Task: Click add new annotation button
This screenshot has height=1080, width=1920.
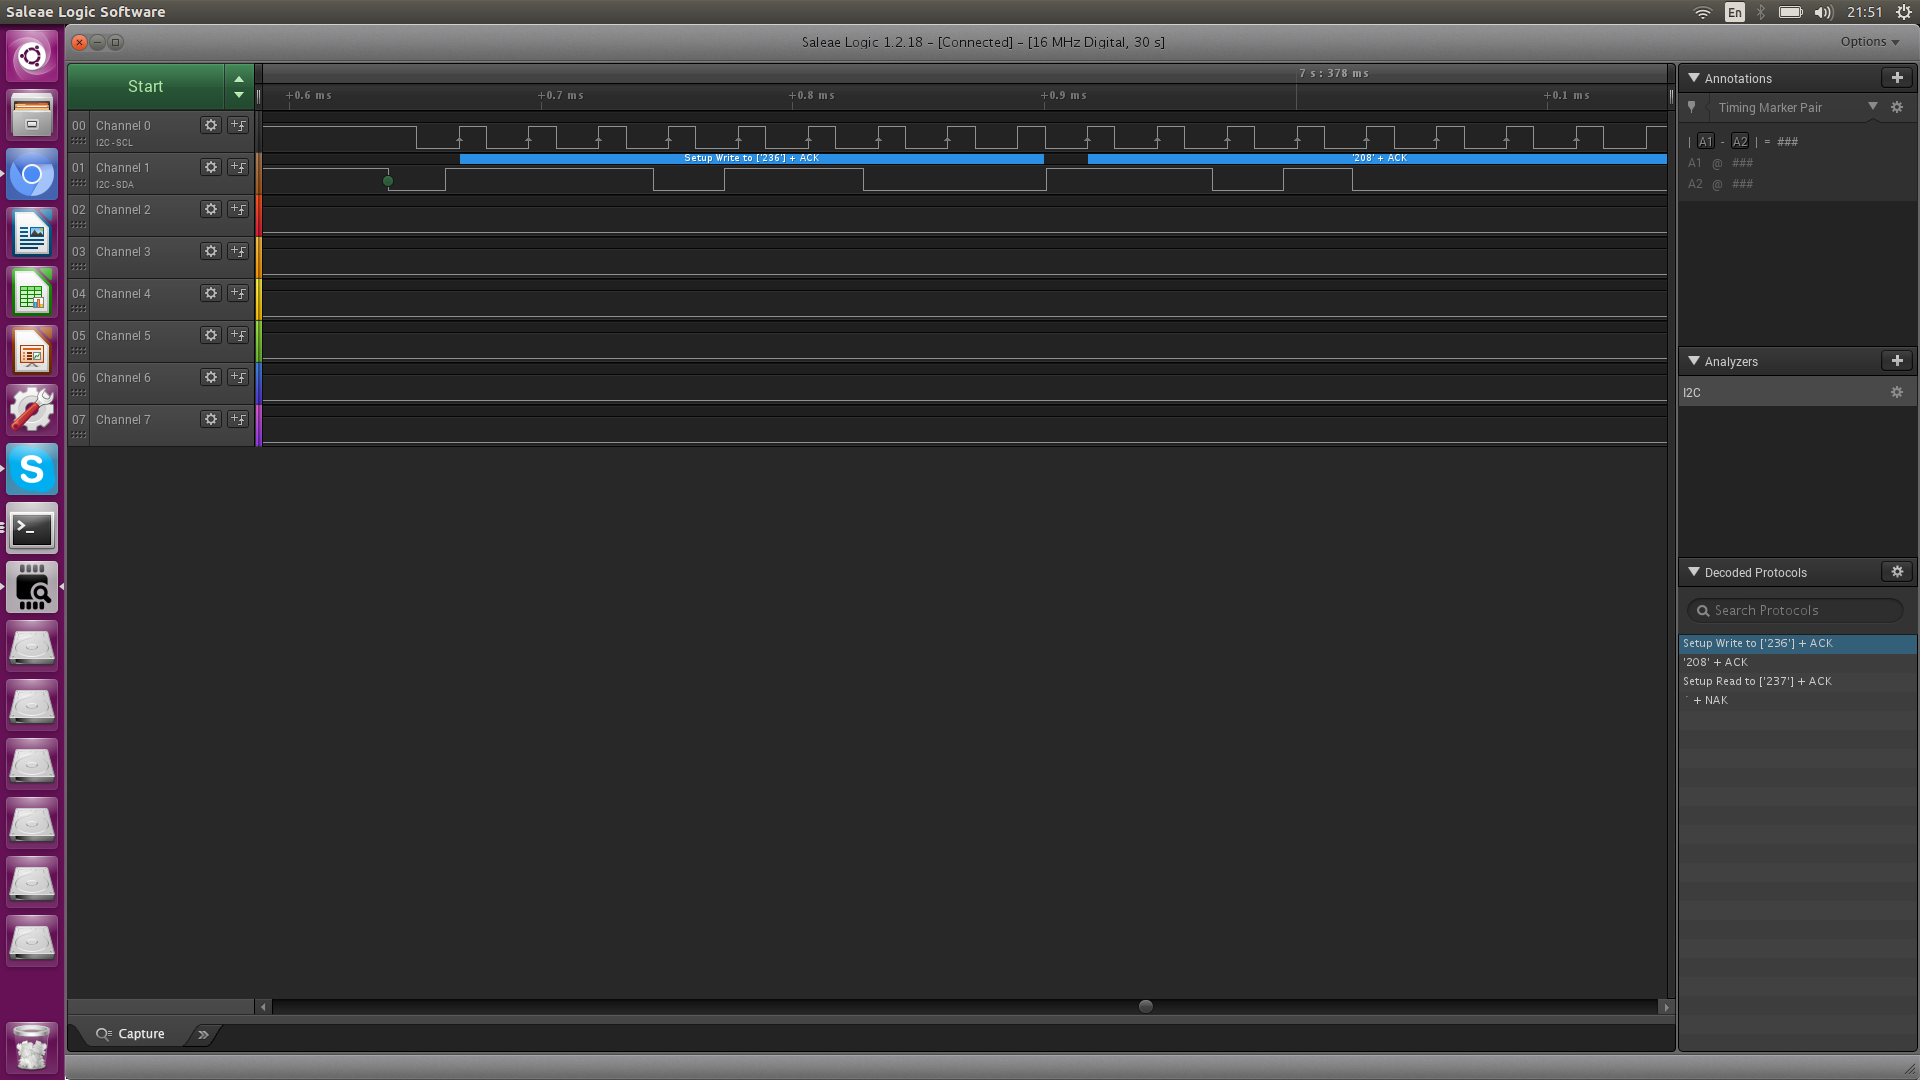Action: [x=1895, y=76]
